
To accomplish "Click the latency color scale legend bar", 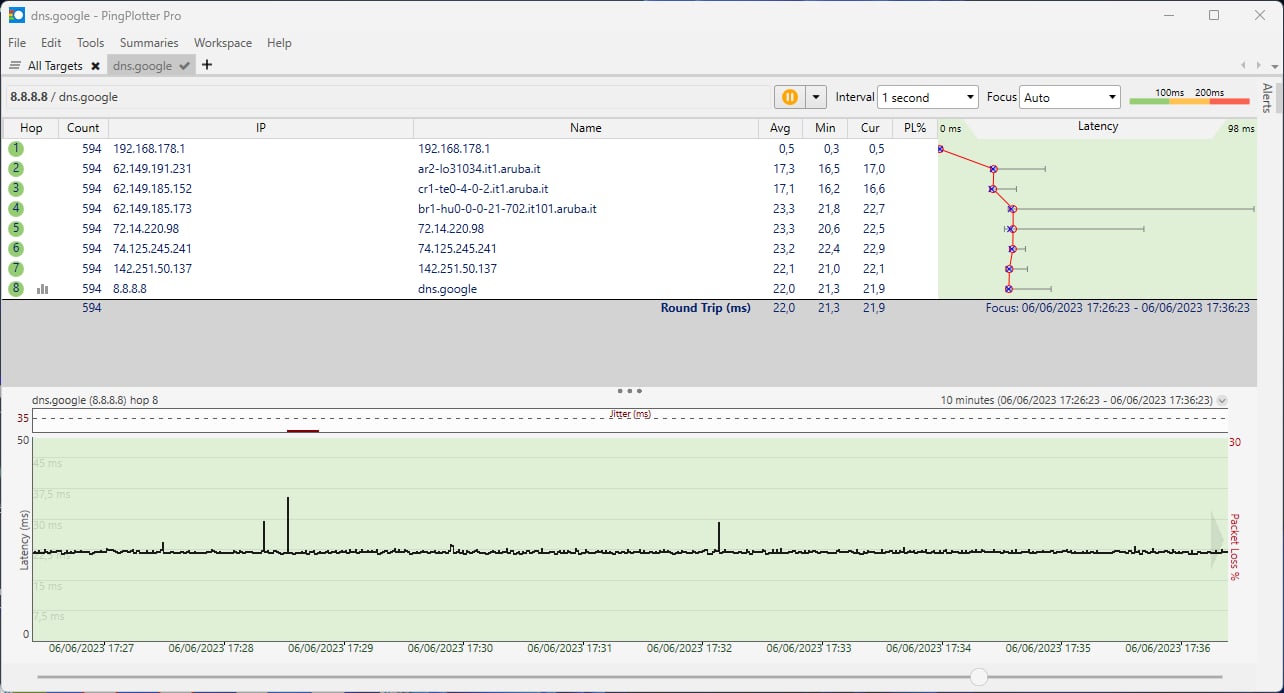I will click(x=1189, y=100).
